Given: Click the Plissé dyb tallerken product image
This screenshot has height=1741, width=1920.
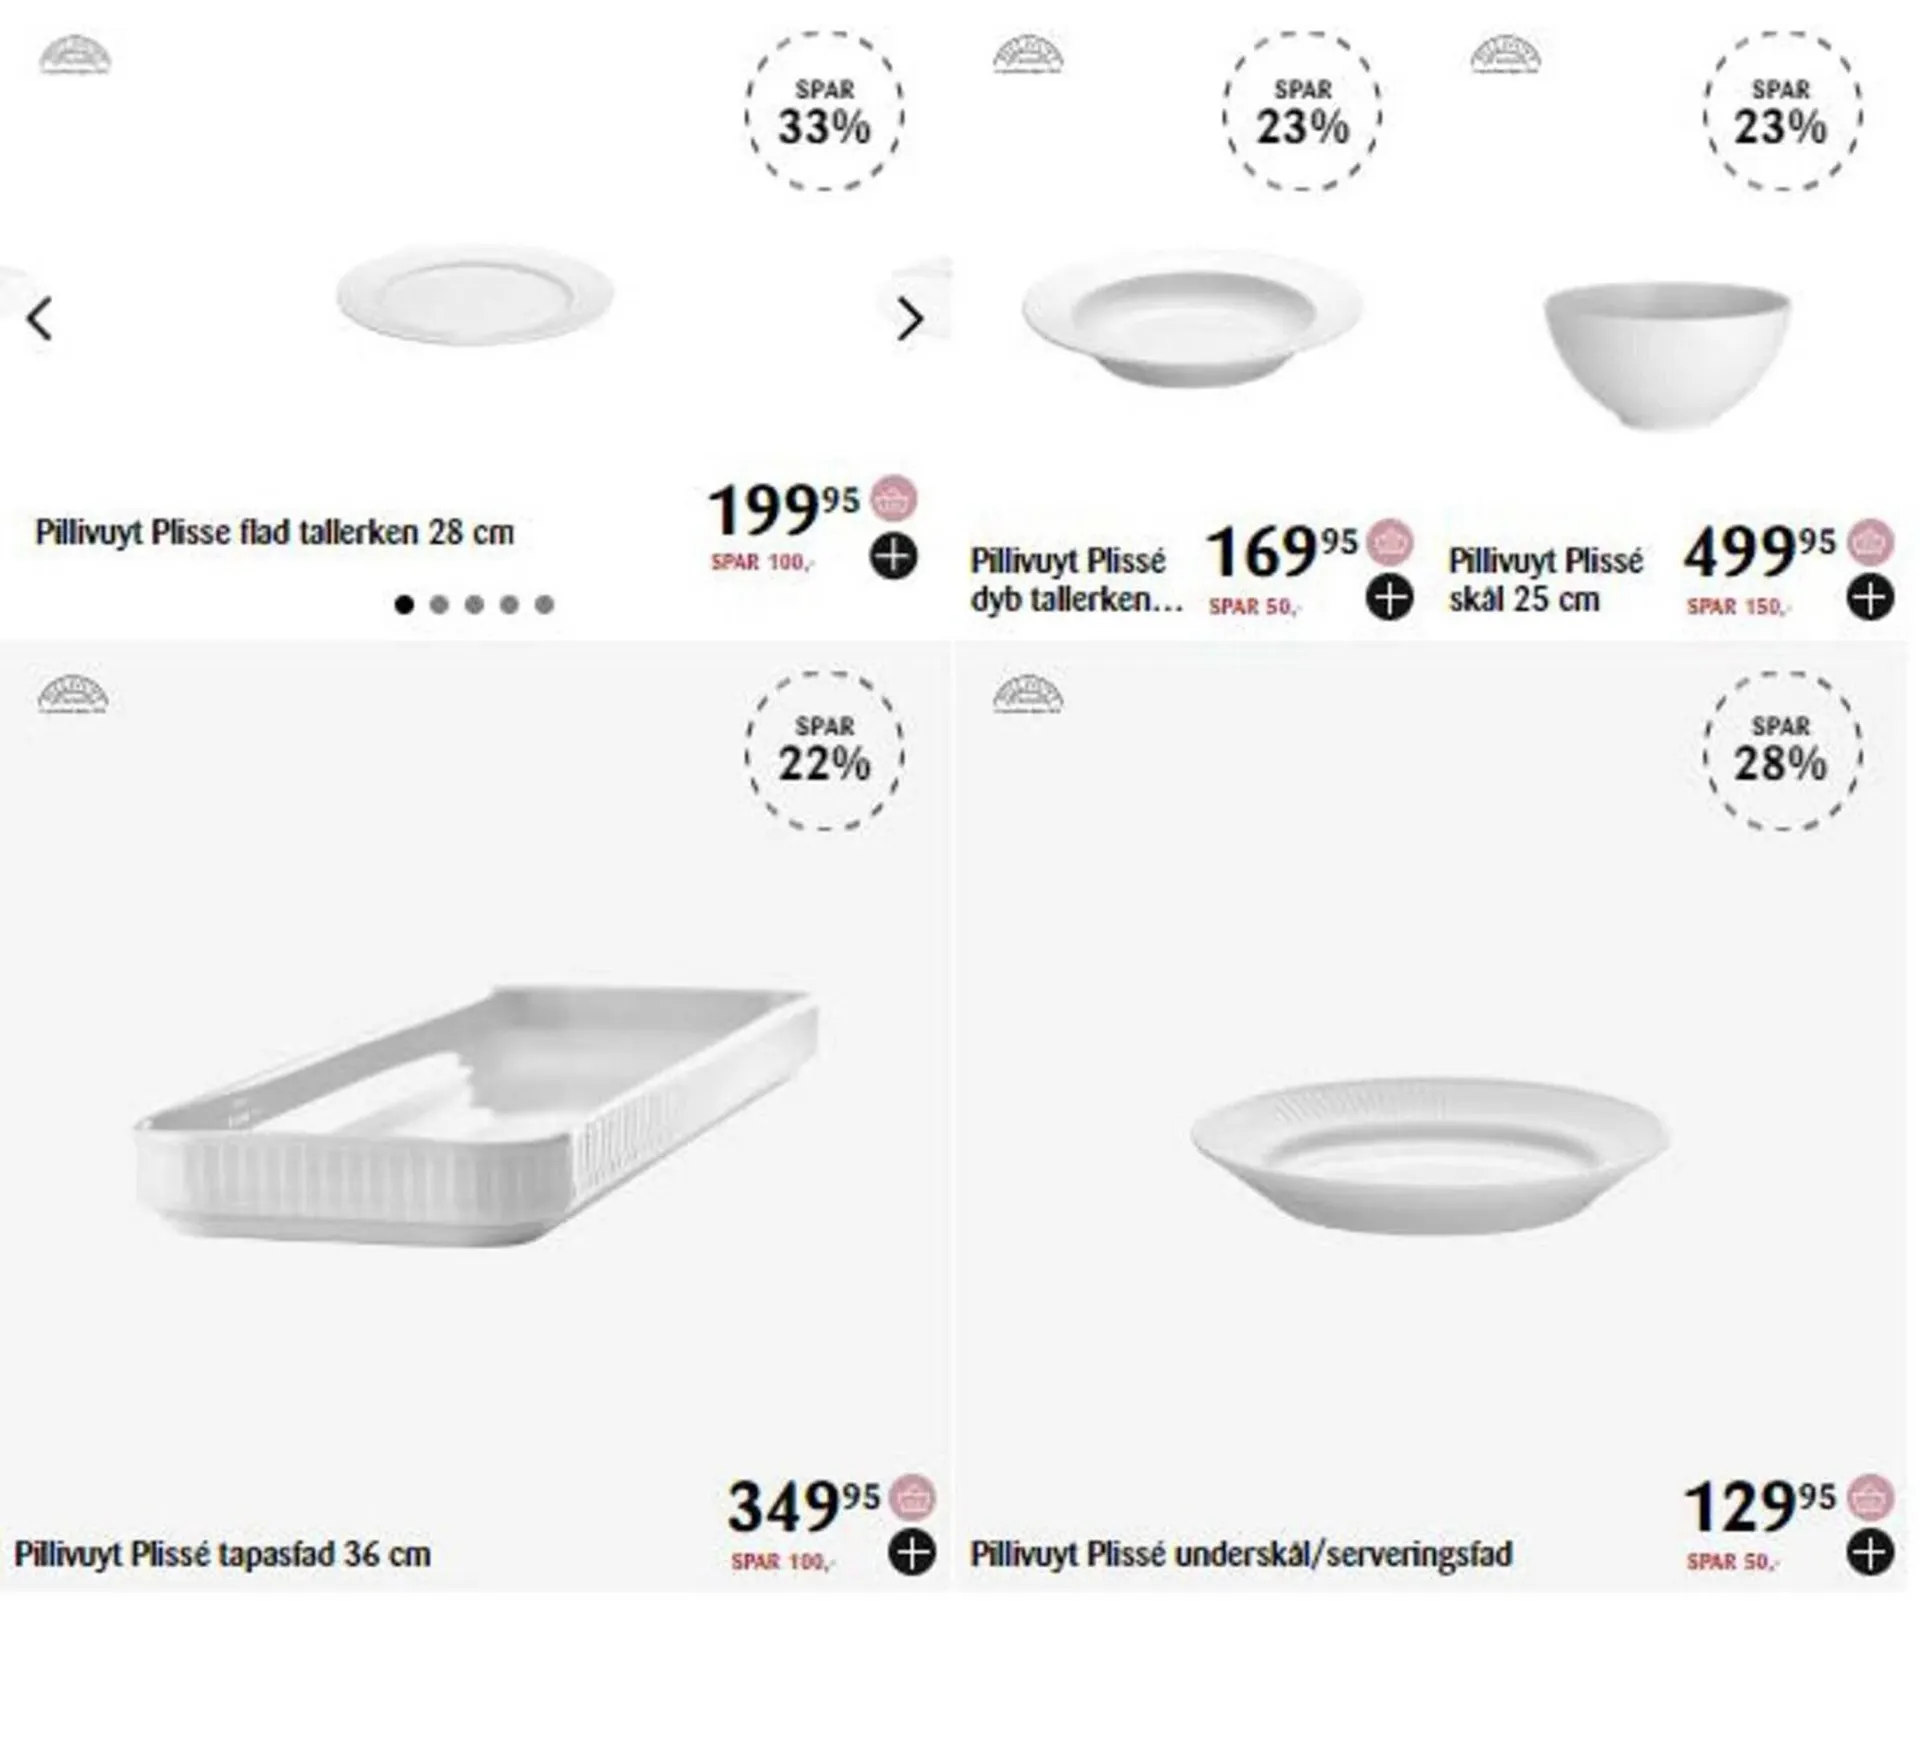Looking at the screenshot, I should tap(1191, 317).
